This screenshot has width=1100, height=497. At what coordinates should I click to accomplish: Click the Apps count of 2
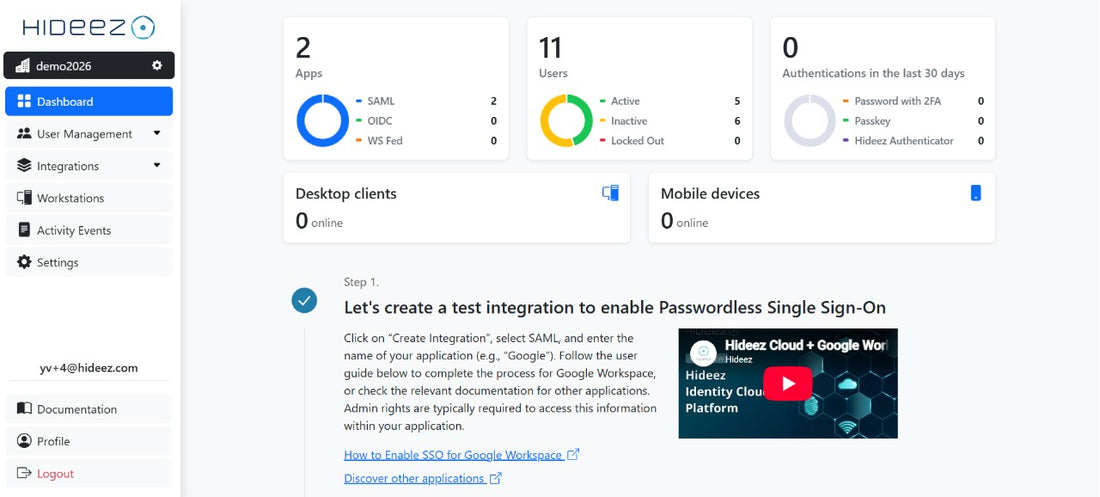pos(303,48)
